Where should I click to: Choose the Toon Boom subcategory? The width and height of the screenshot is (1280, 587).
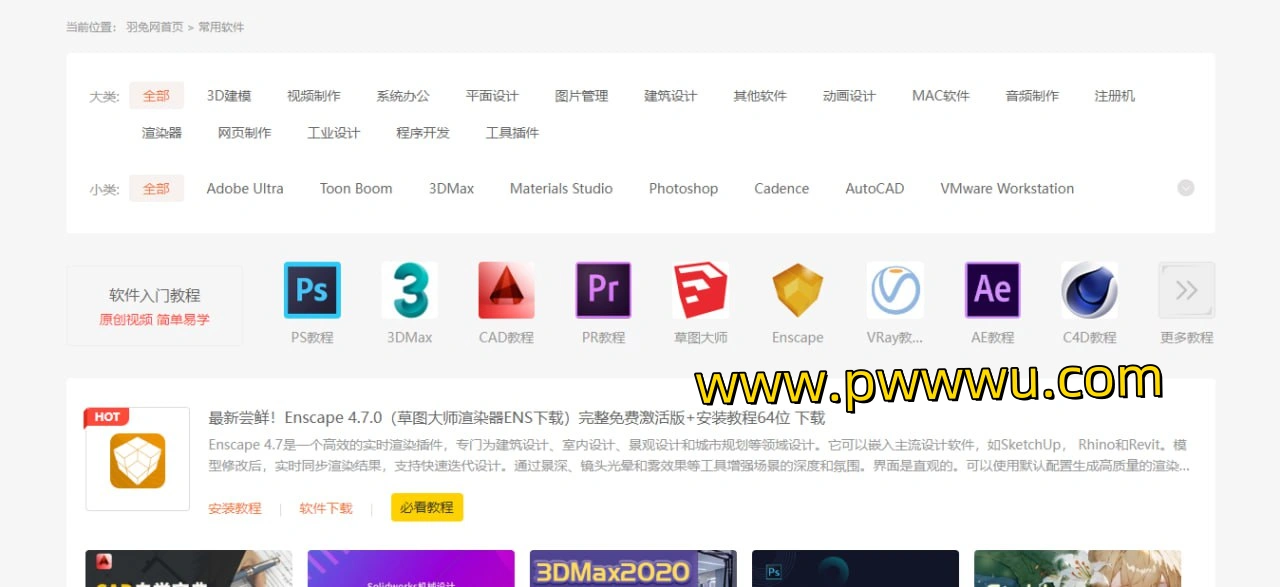click(x=356, y=188)
